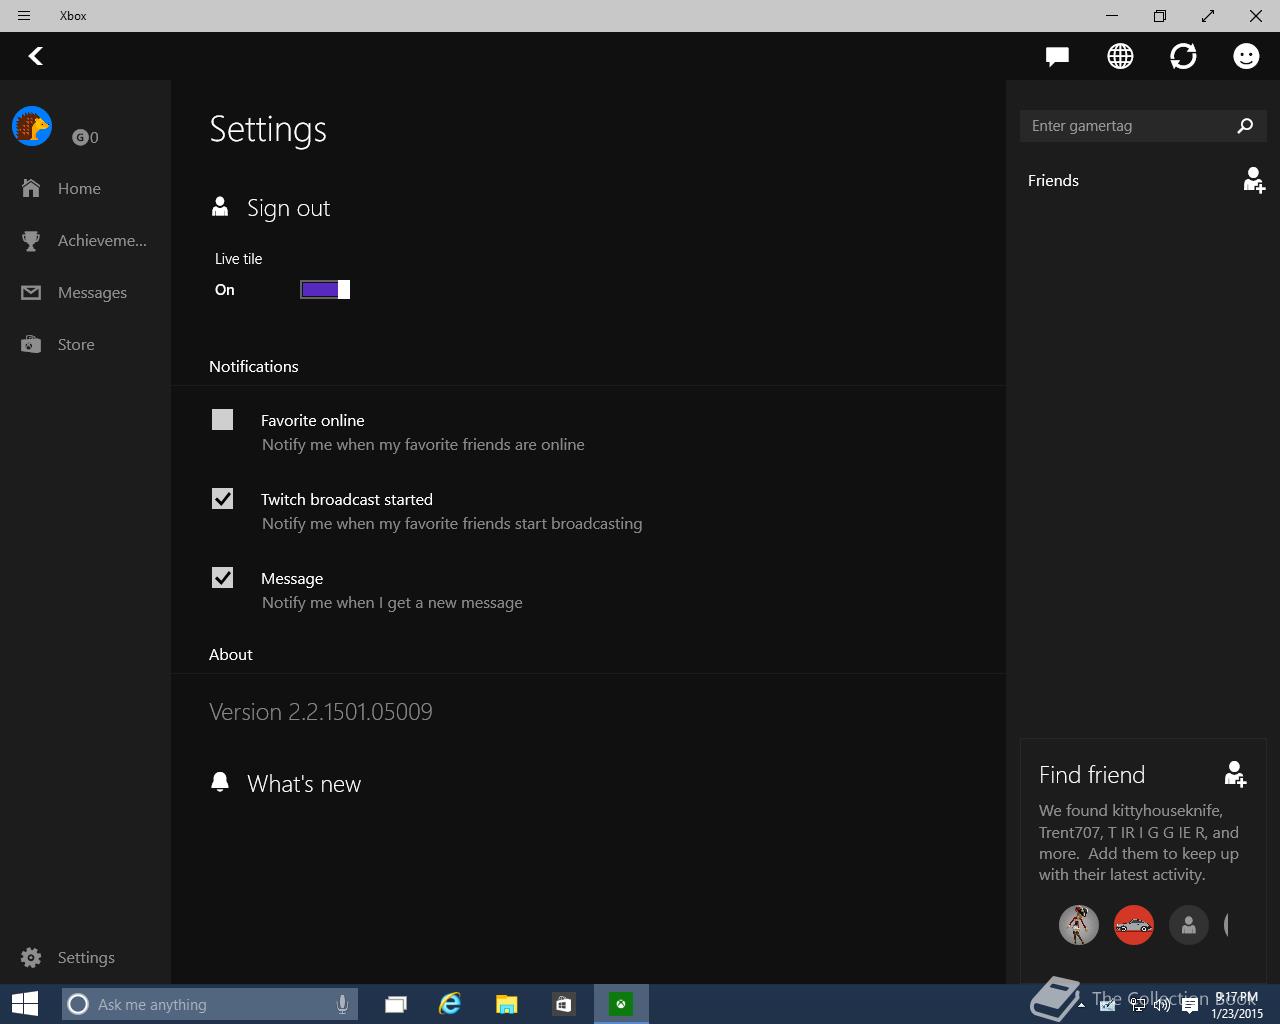Open File Explorer from taskbar
1280x1024 pixels.
(x=507, y=1004)
